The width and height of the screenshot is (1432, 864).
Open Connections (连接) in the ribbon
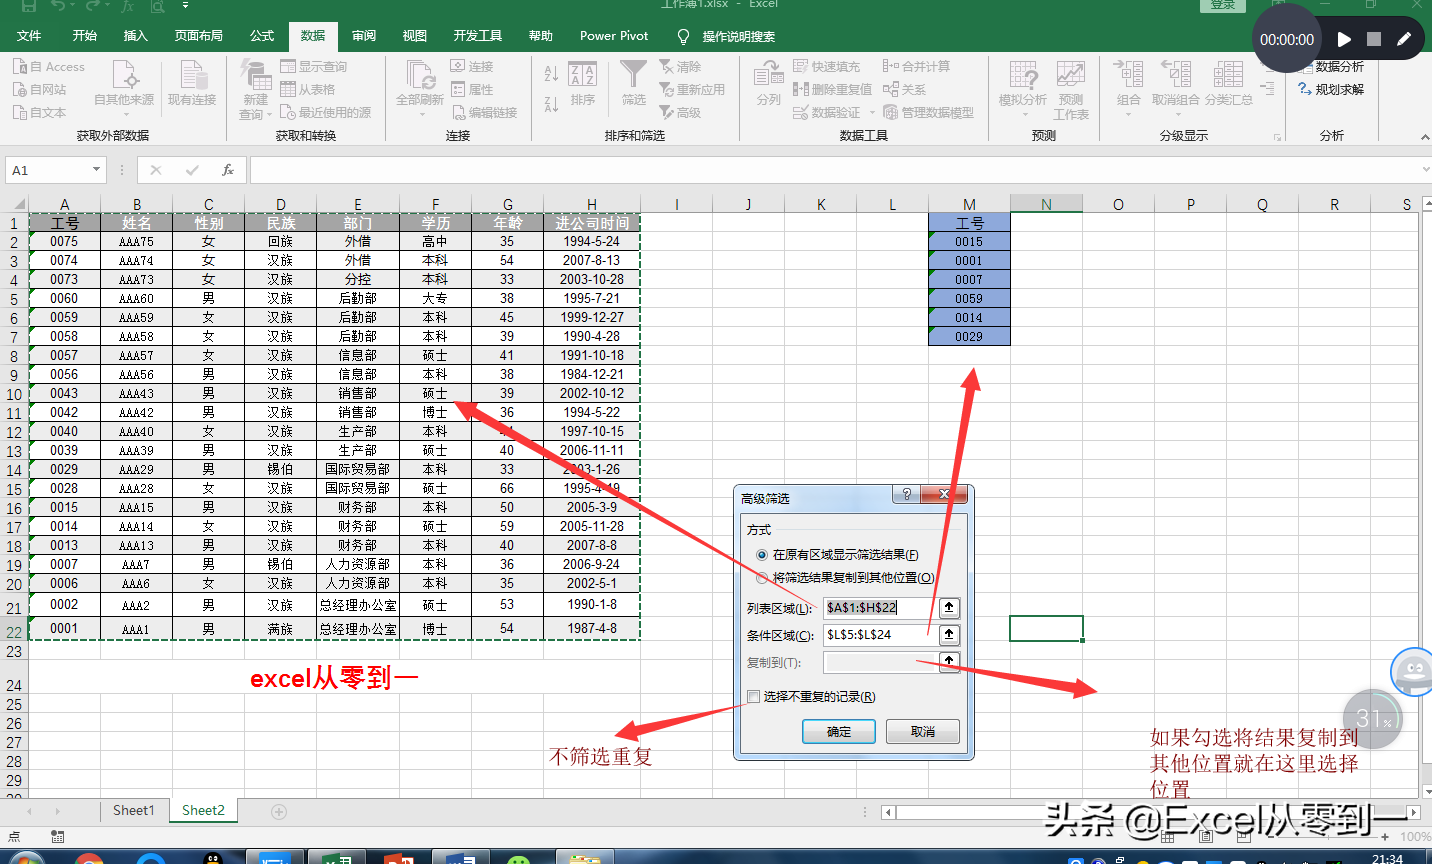pos(472,67)
